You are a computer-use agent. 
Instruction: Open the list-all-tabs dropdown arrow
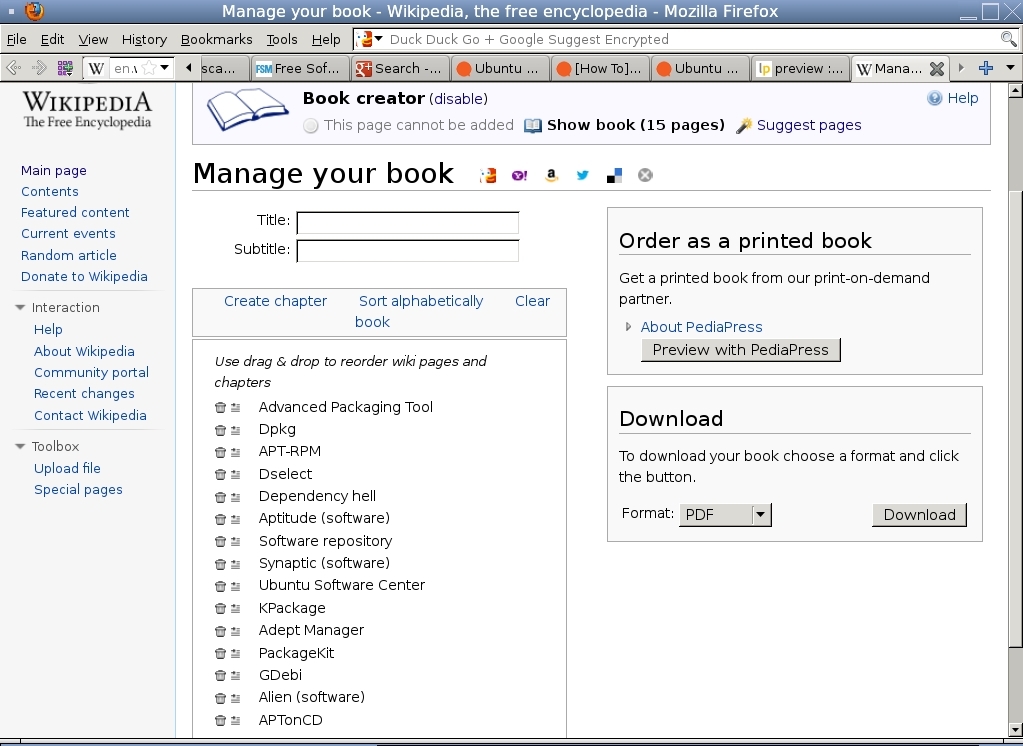pos(1011,68)
